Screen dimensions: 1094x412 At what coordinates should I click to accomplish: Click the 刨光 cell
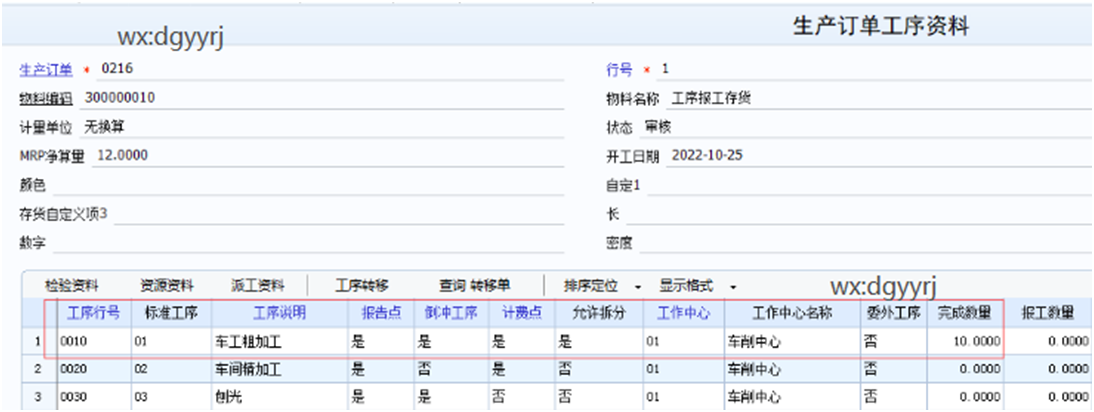point(280,397)
